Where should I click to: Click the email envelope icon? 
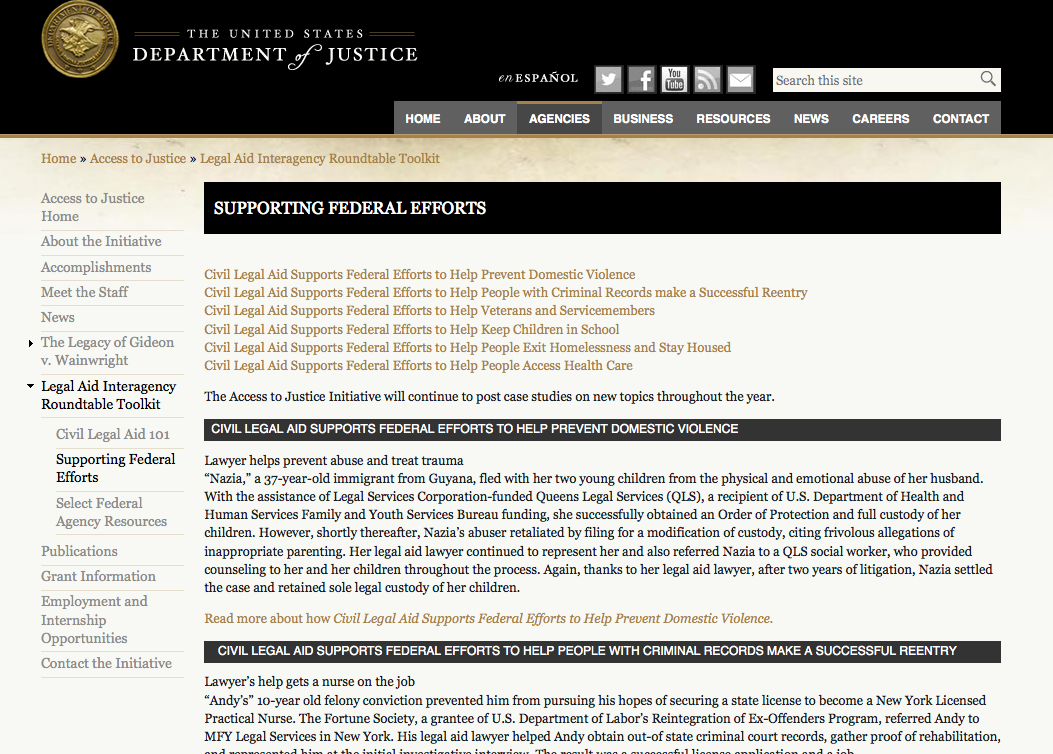click(740, 80)
